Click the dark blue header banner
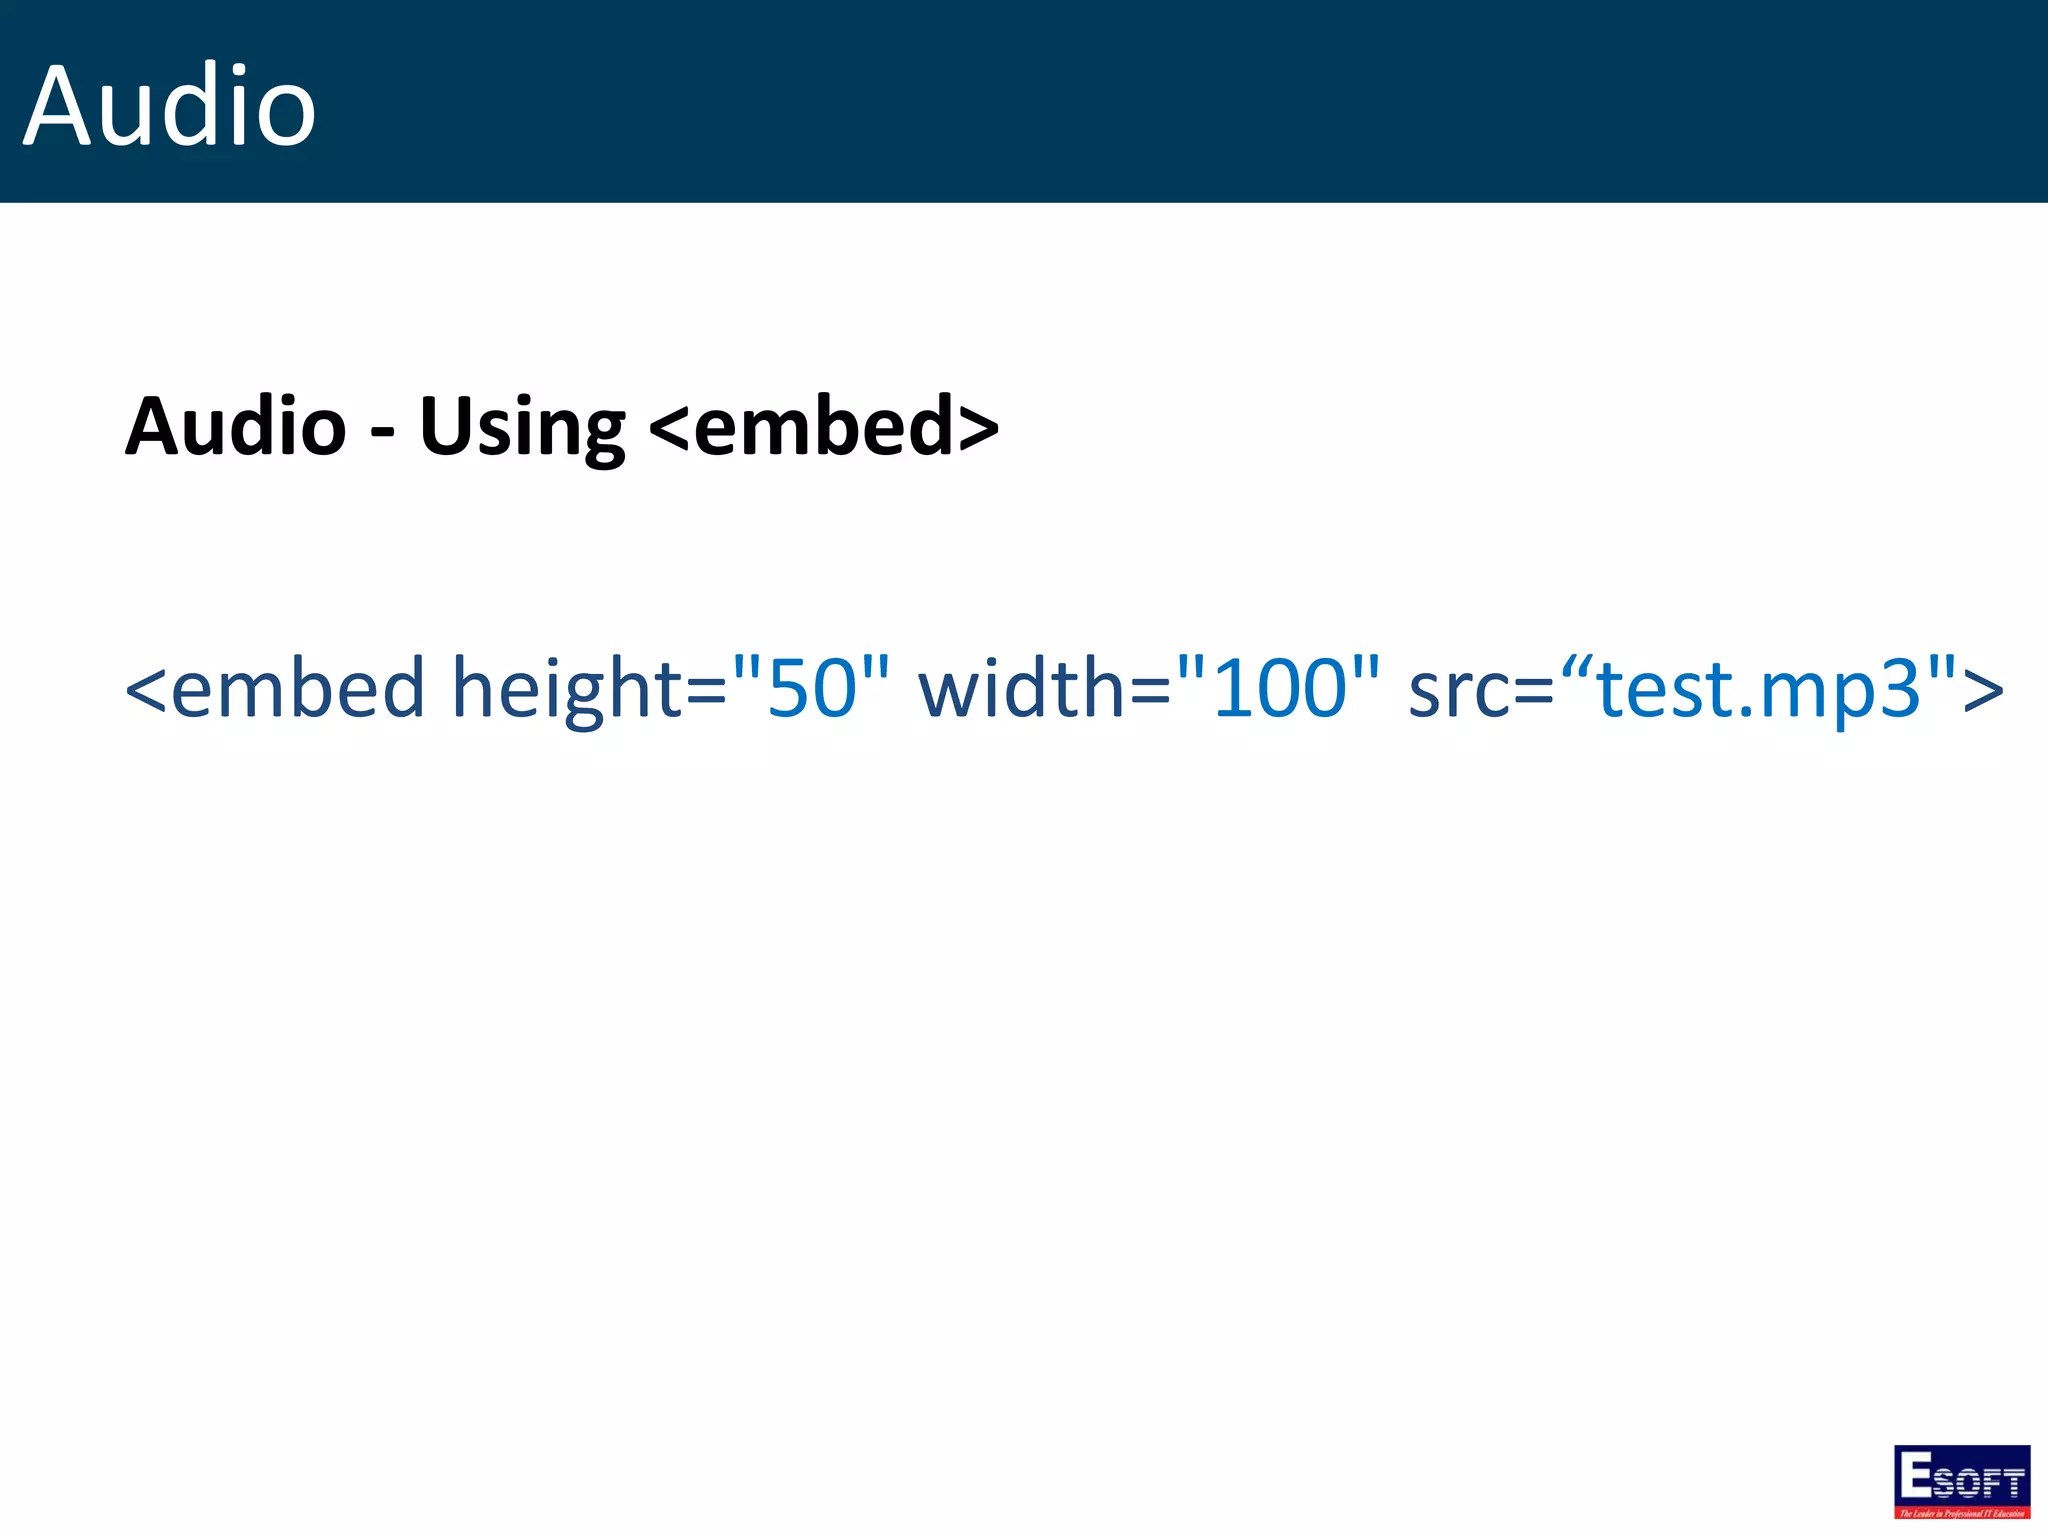This screenshot has height=1536, width=2048. [1100, 100]
